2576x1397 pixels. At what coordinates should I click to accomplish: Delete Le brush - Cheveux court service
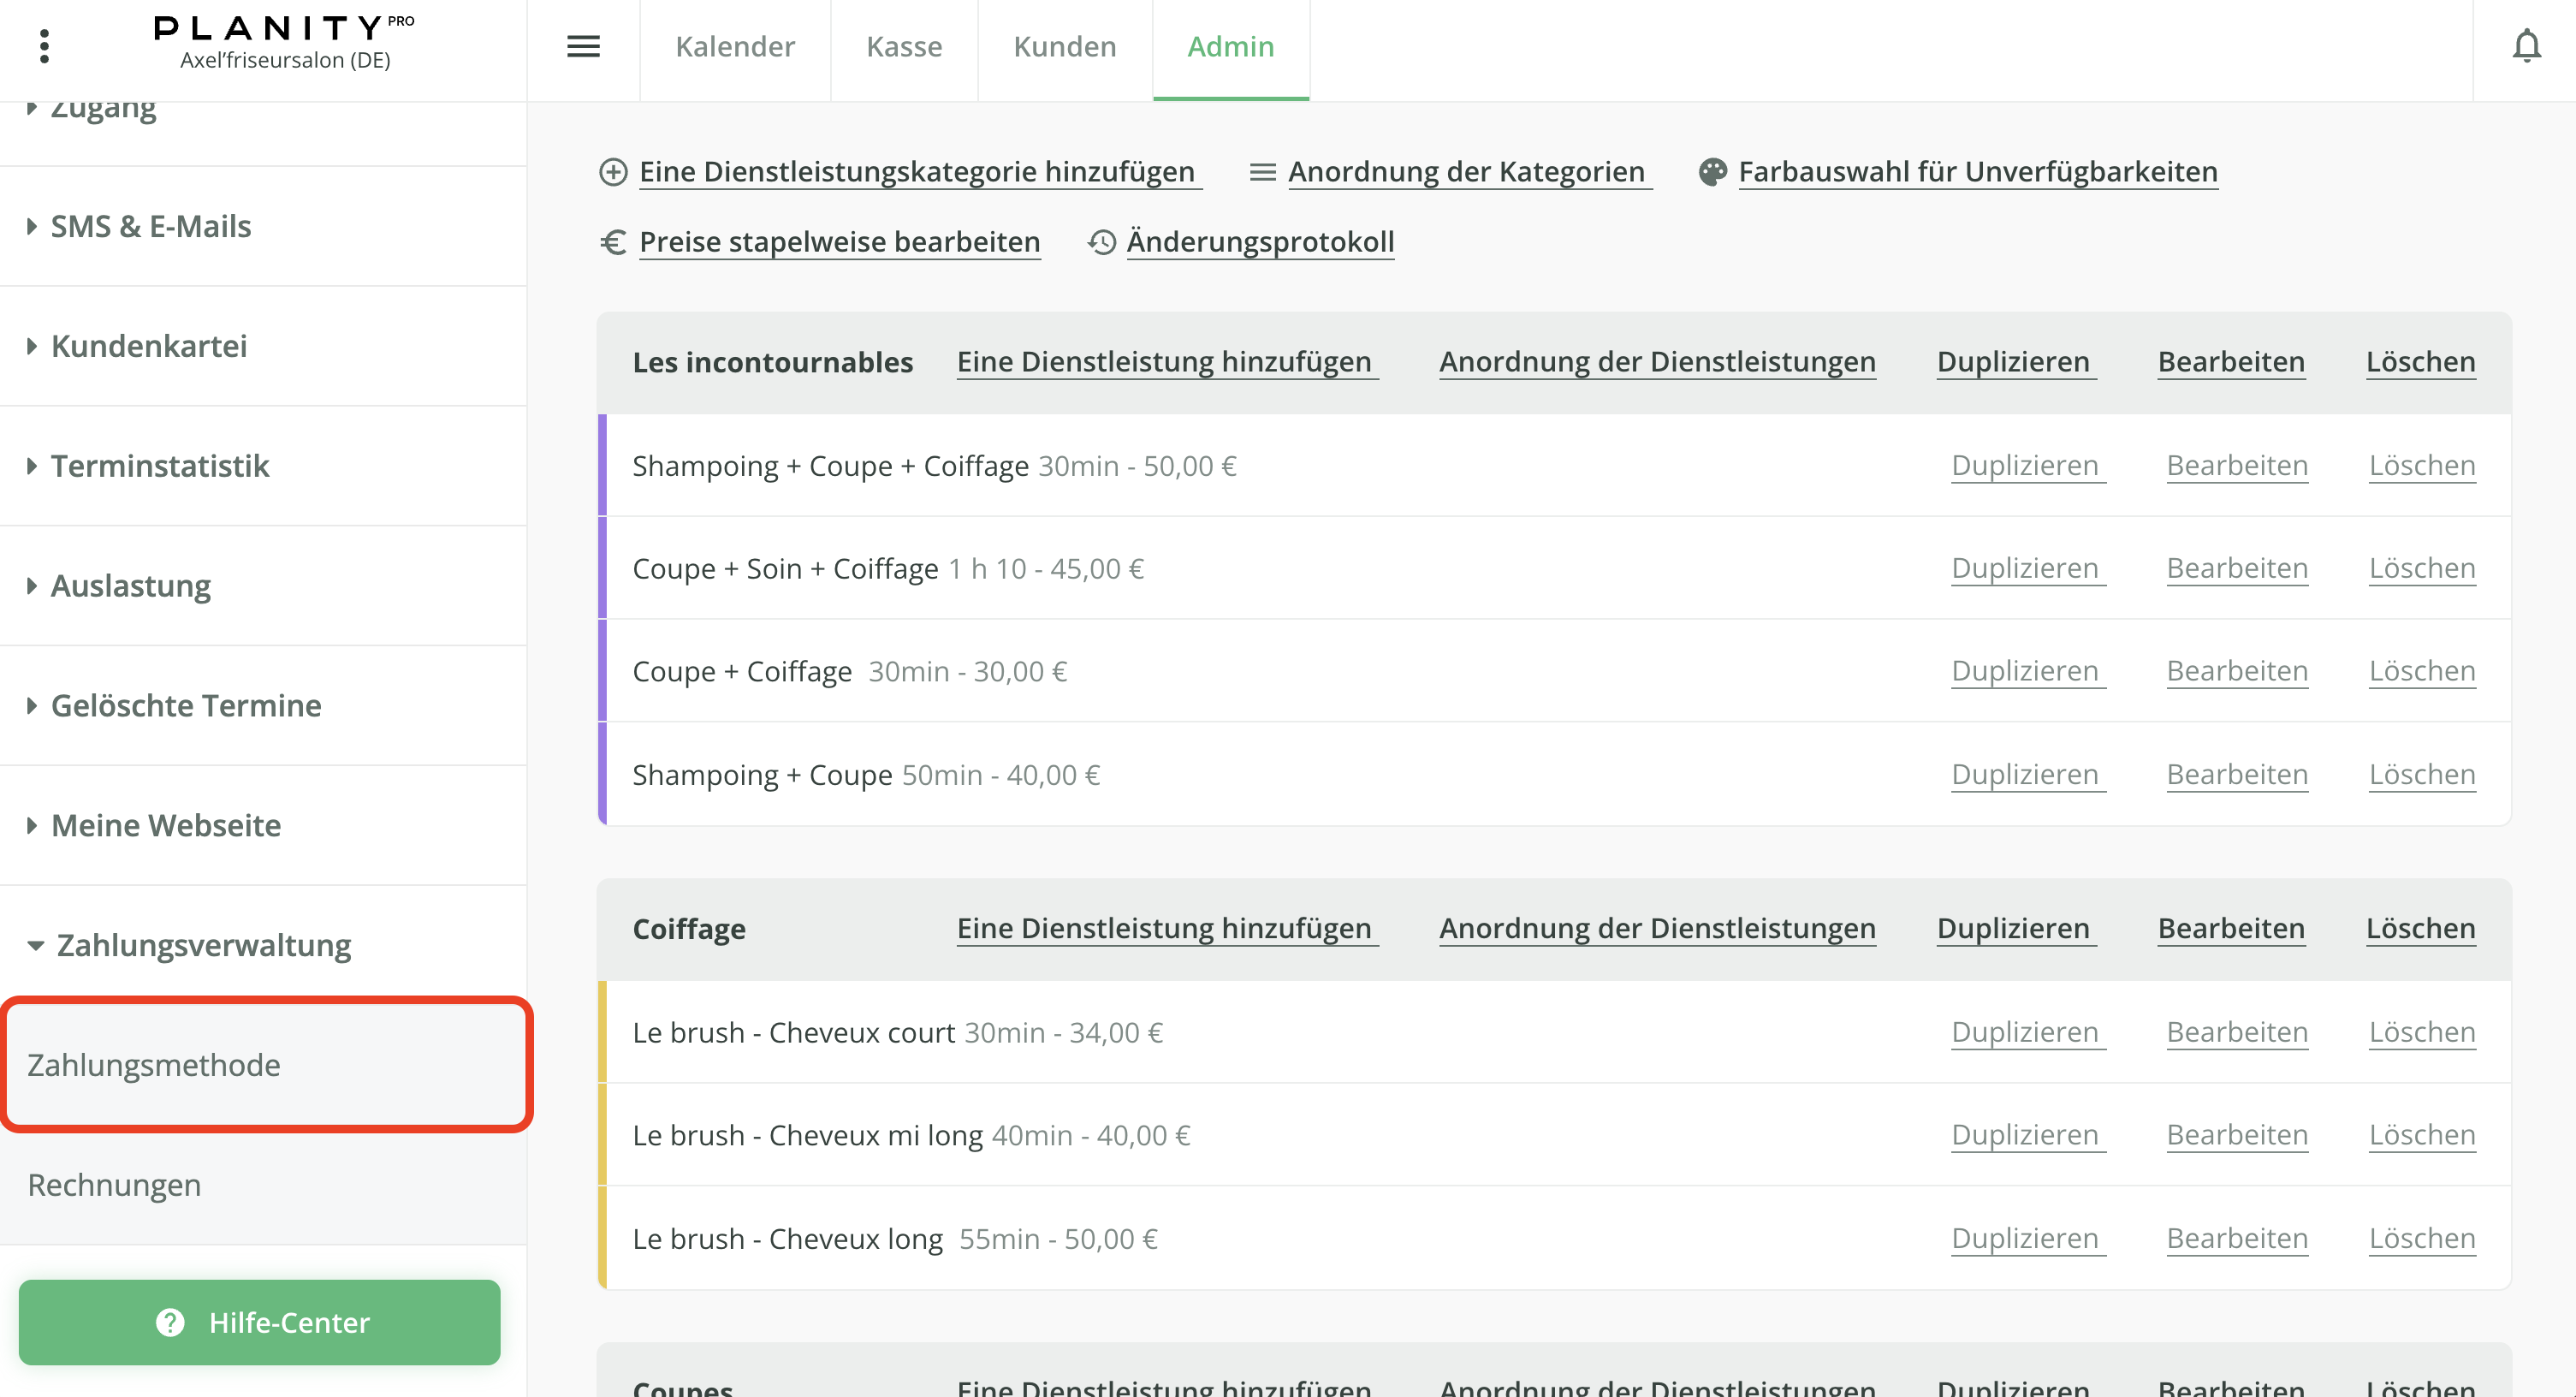[x=2421, y=1032]
